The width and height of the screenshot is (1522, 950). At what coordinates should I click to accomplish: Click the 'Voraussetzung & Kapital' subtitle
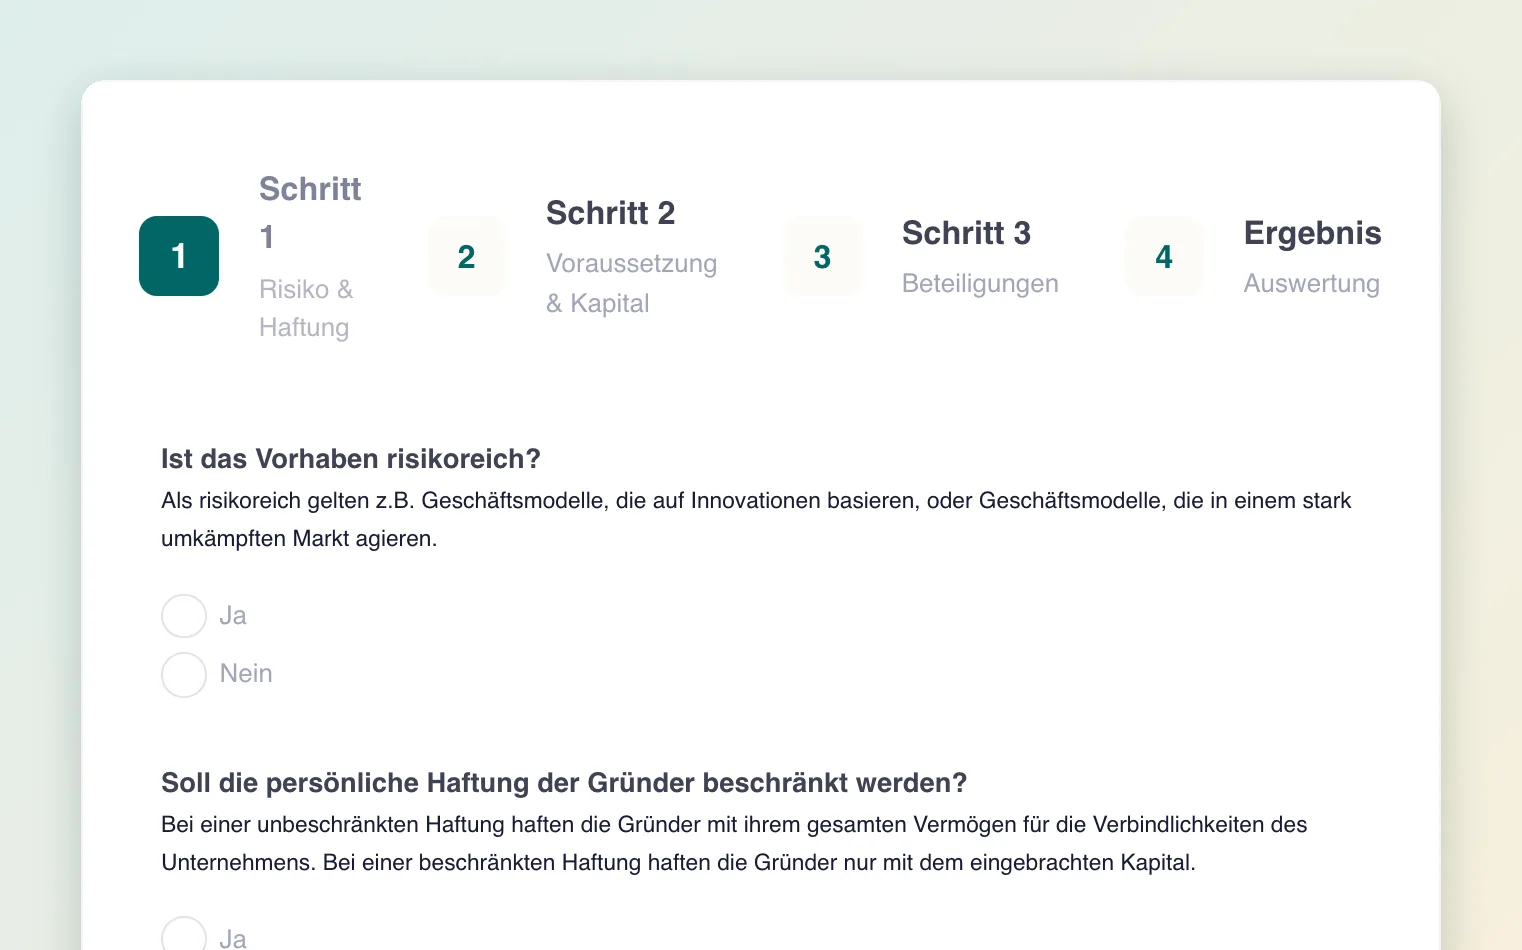click(631, 284)
